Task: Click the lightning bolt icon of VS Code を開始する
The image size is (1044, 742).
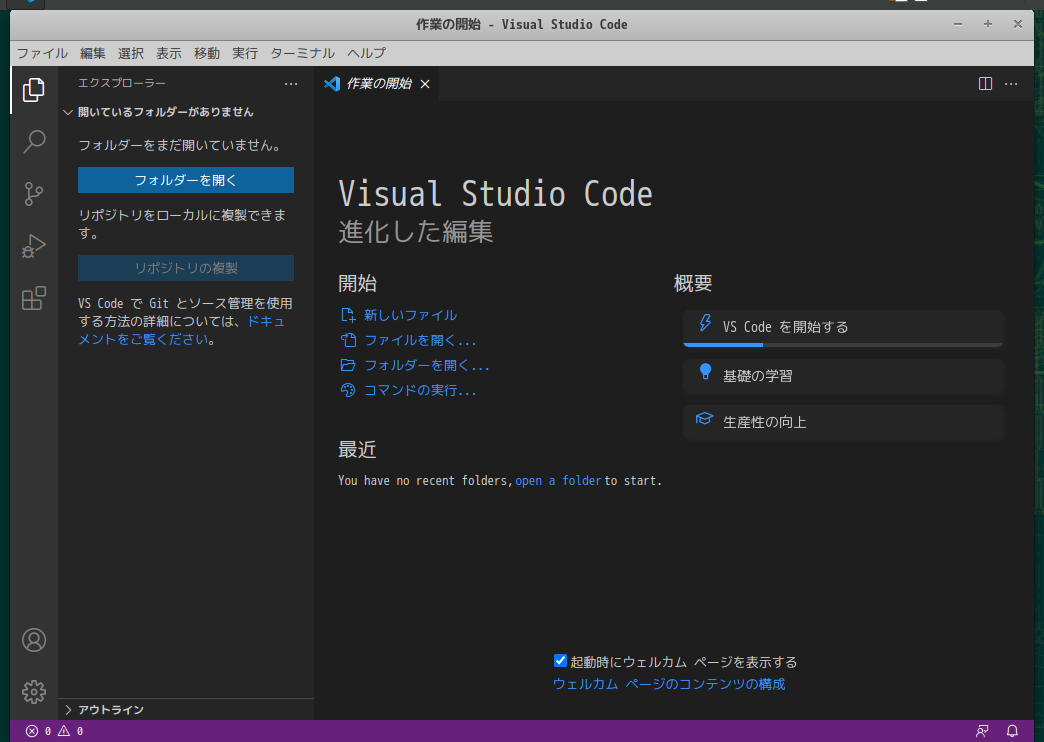Action: [x=705, y=323]
